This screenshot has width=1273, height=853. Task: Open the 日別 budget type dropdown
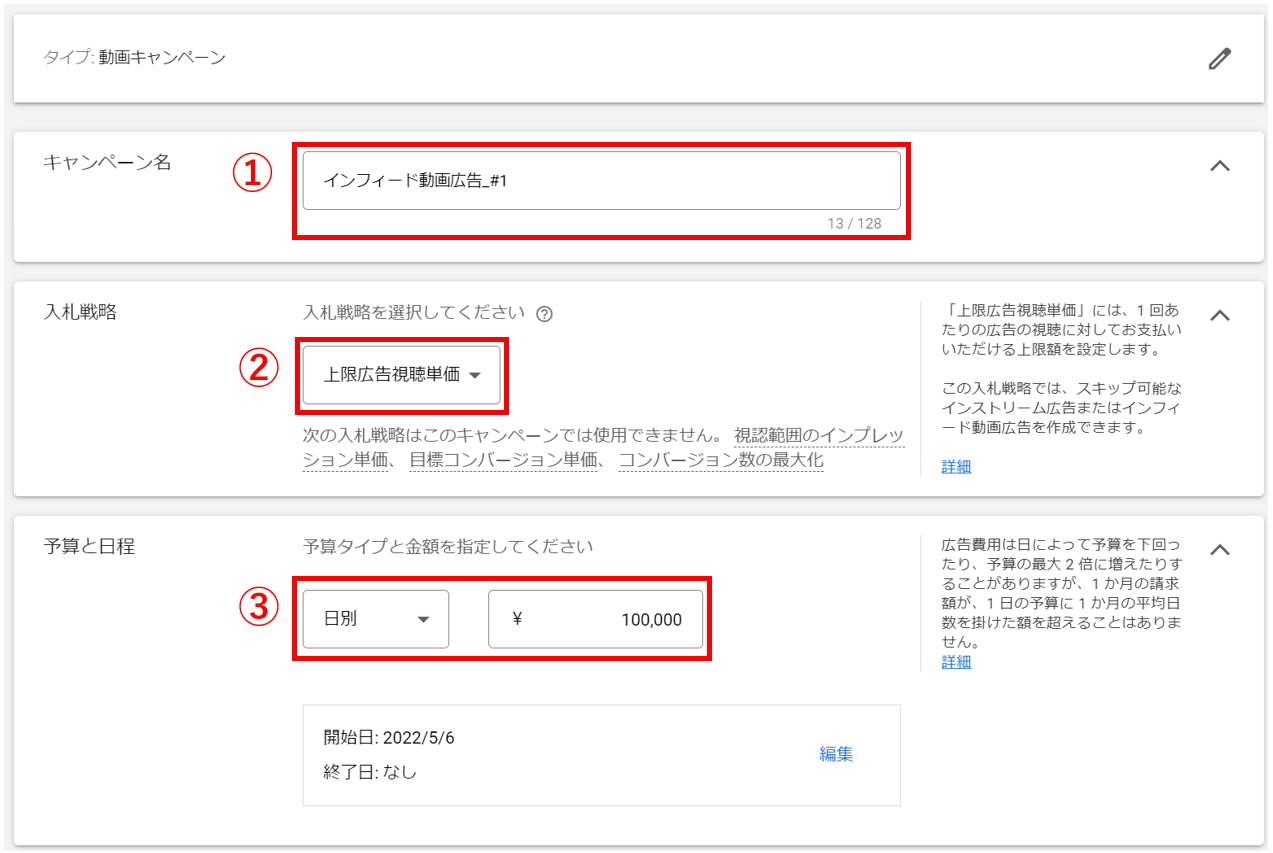(x=375, y=619)
